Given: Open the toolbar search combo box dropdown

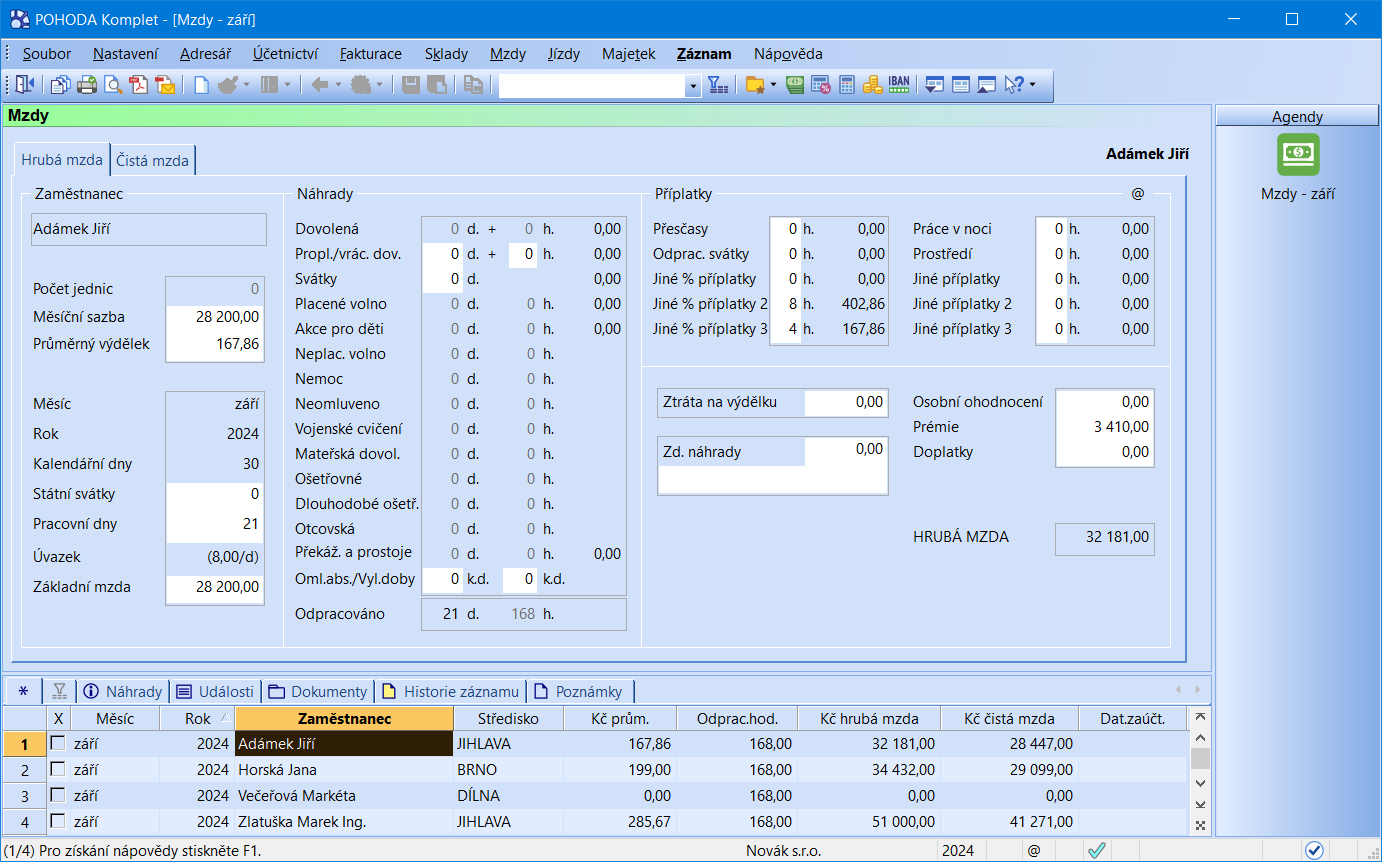Looking at the screenshot, I should click(x=694, y=86).
